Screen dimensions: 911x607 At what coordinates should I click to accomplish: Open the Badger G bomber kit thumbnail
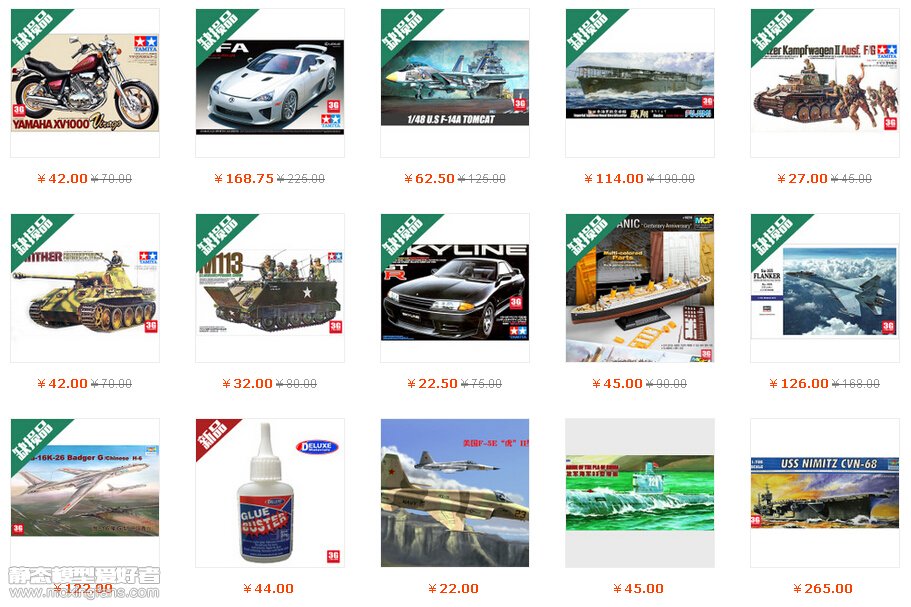coord(85,491)
